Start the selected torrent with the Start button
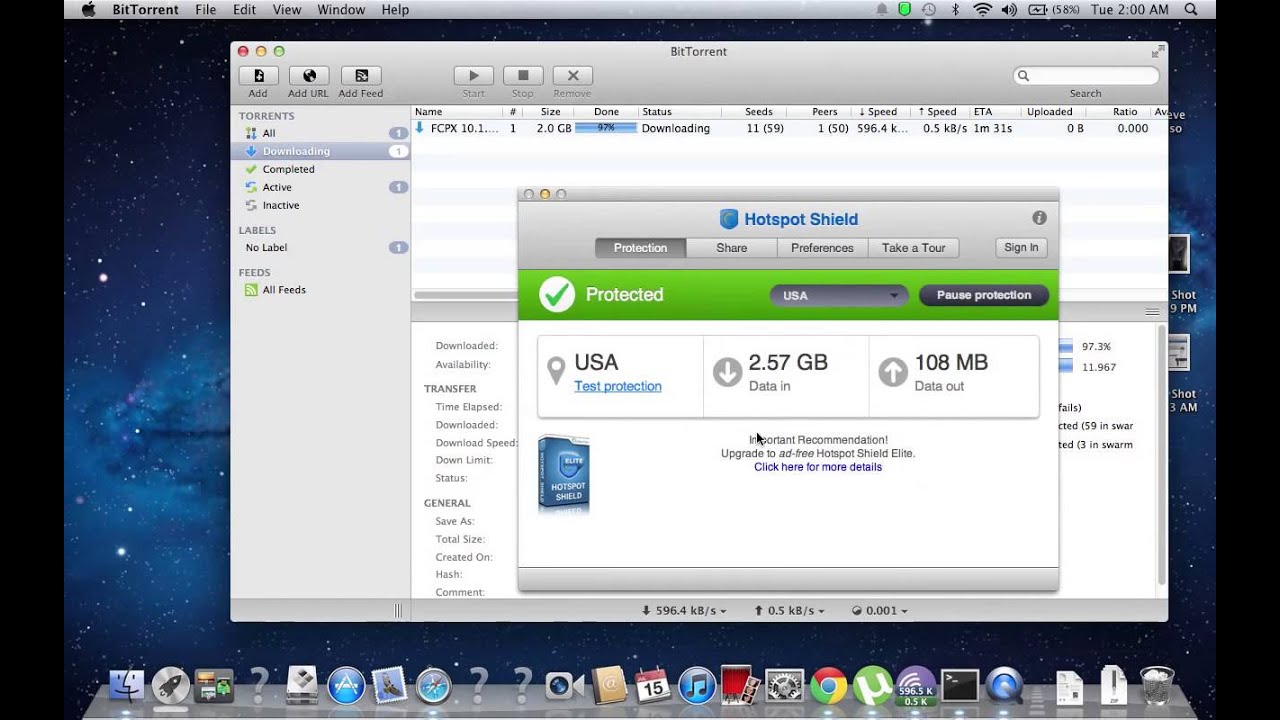Viewport: 1280px width, 720px height. pyautogui.click(x=474, y=76)
